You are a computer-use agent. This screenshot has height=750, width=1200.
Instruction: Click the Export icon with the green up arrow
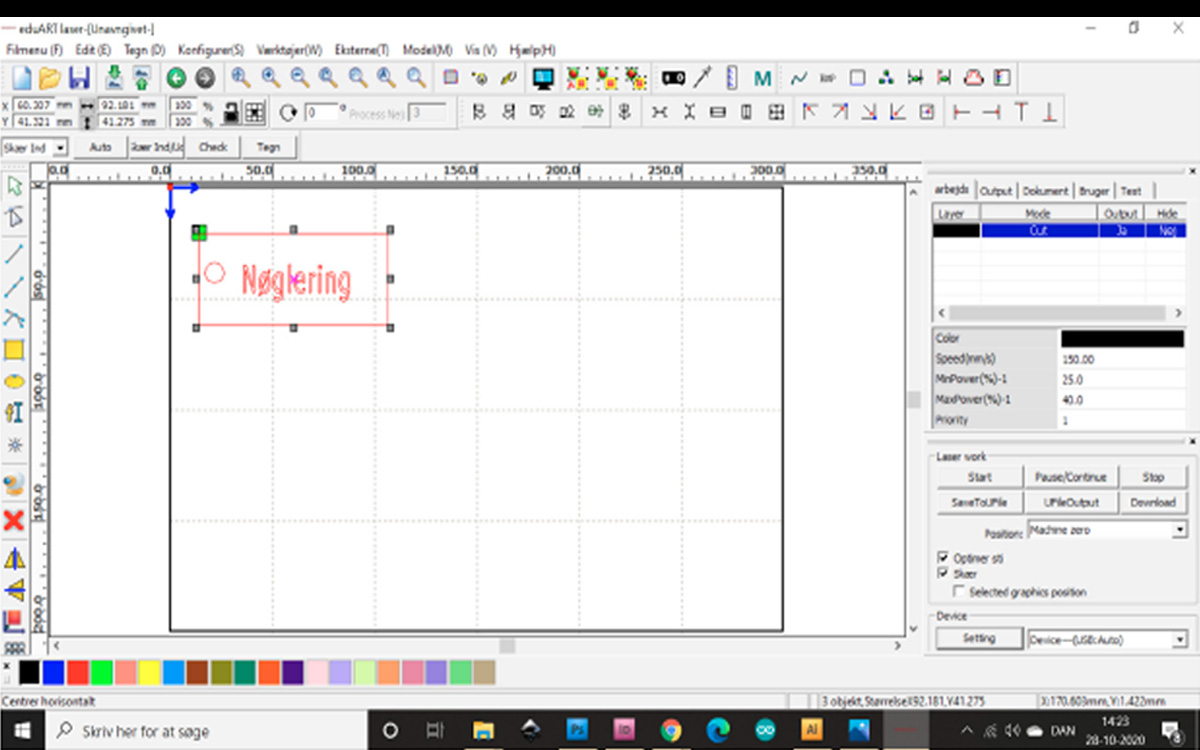pyautogui.click(x=142, y=77)
